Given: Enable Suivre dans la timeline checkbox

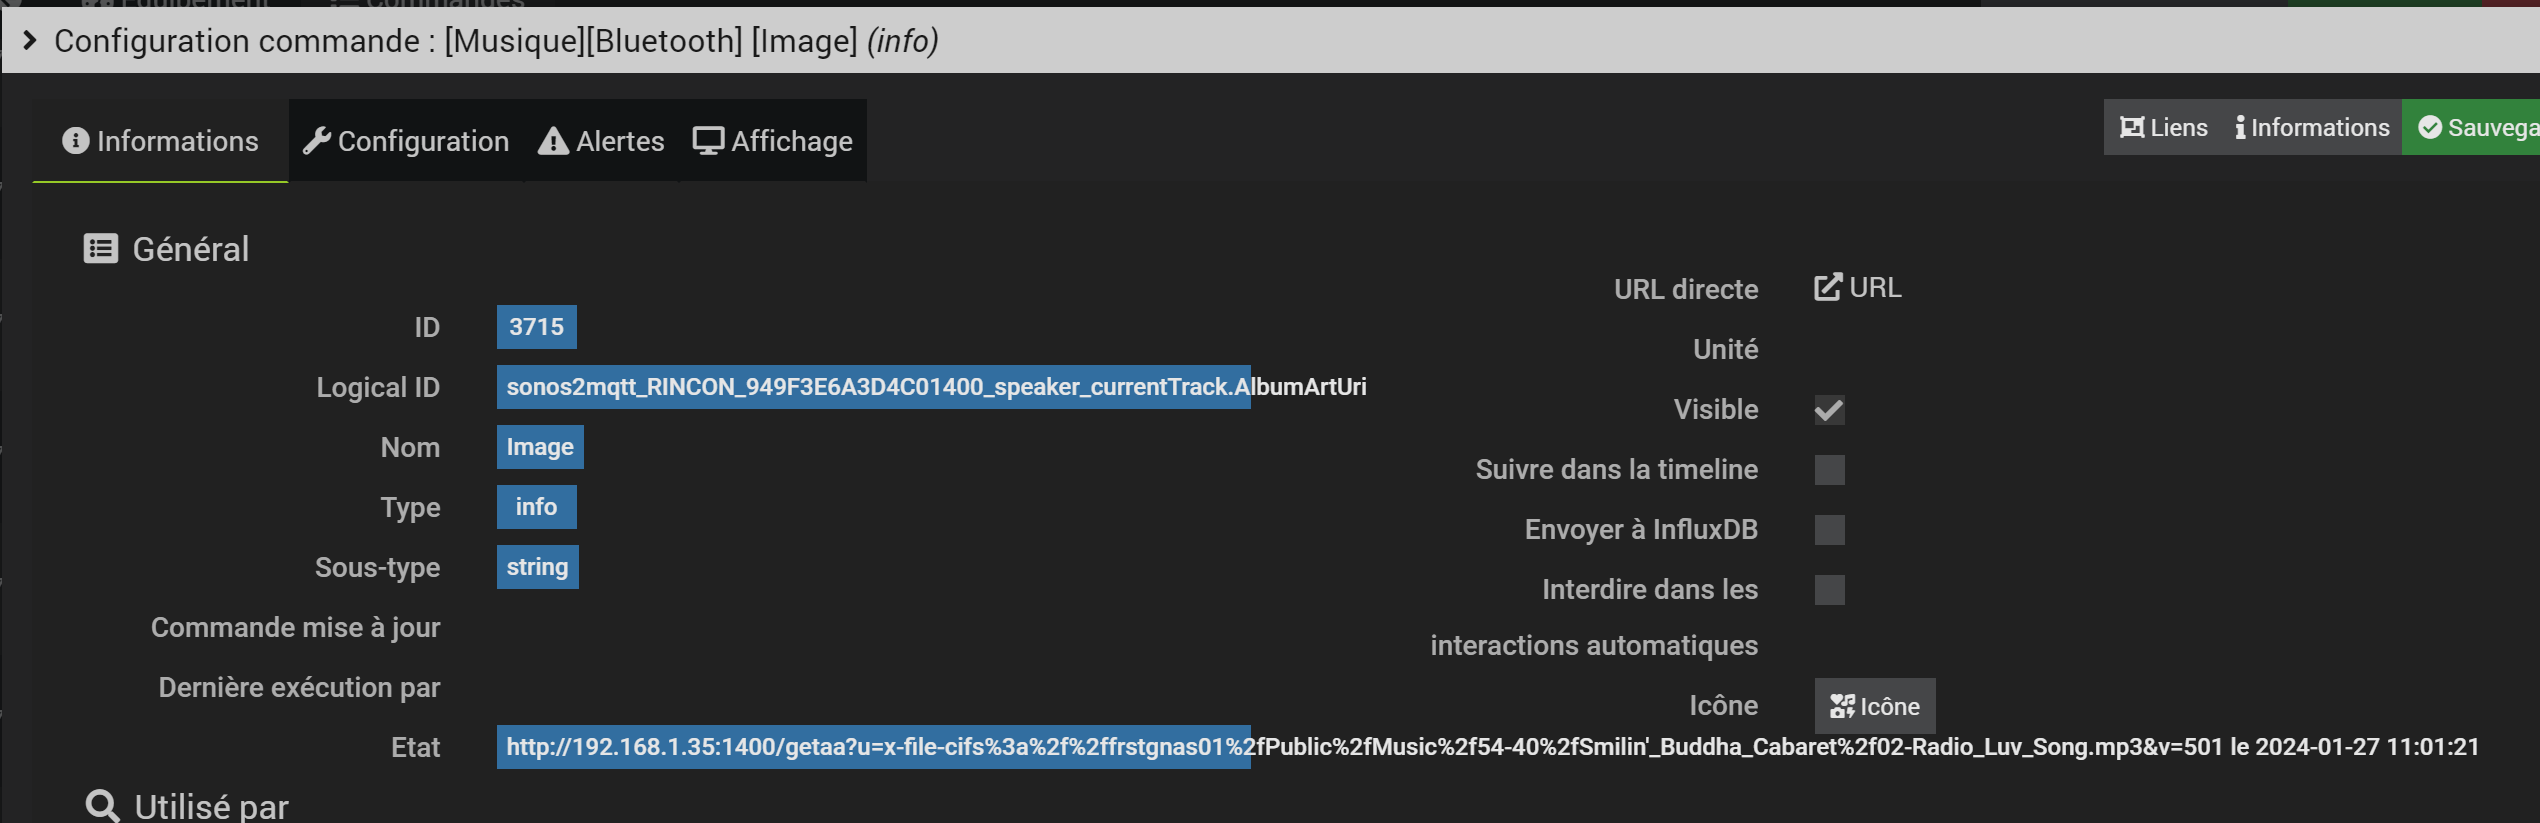Looking at the screenshot, I should (1829, 470).
